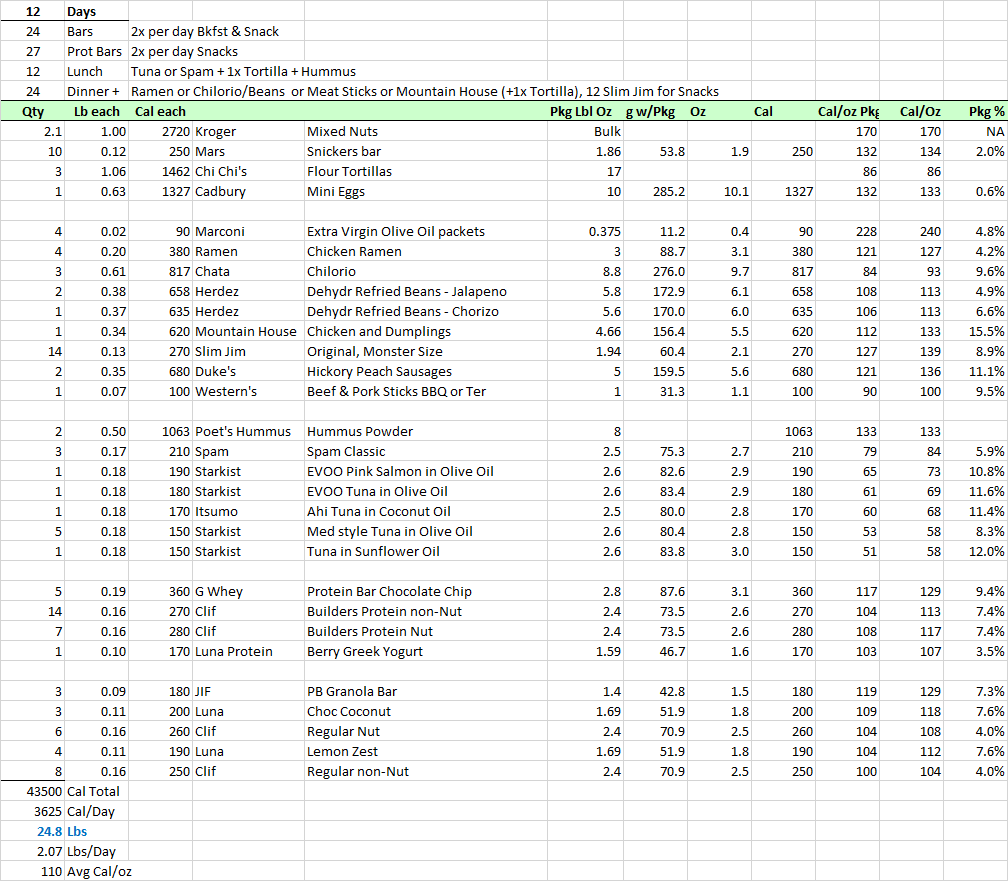Click the 'Mixed Nuts' item cell

point(342,131)
